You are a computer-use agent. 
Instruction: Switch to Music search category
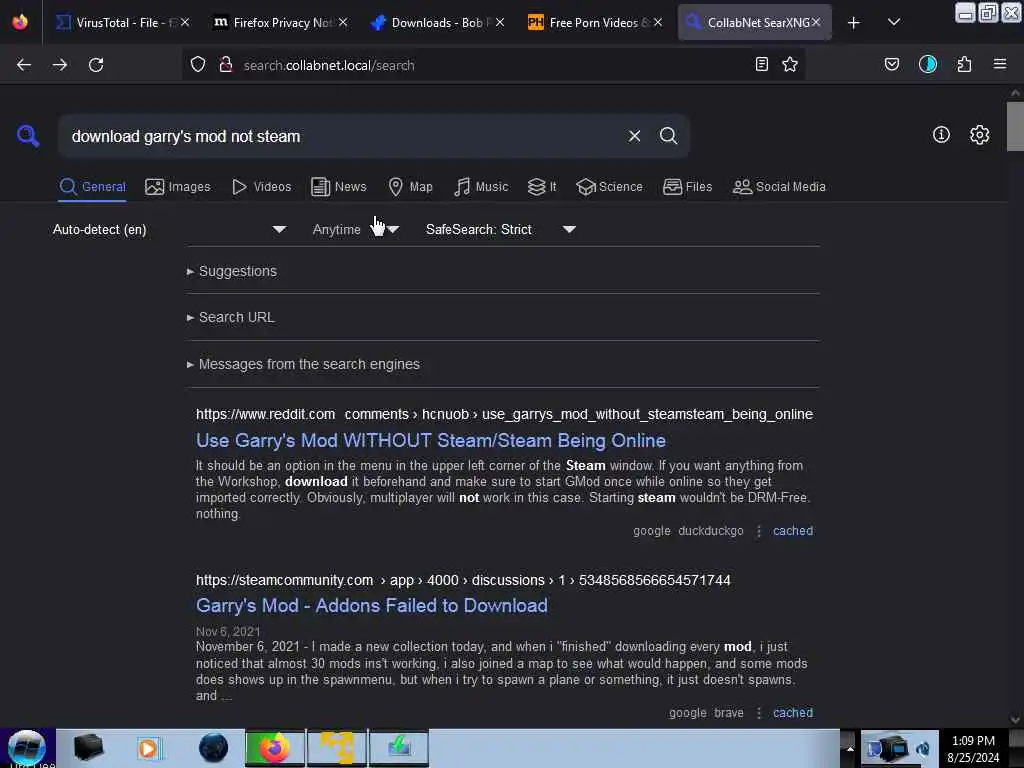pyautogui.click(x=481, y=187)
